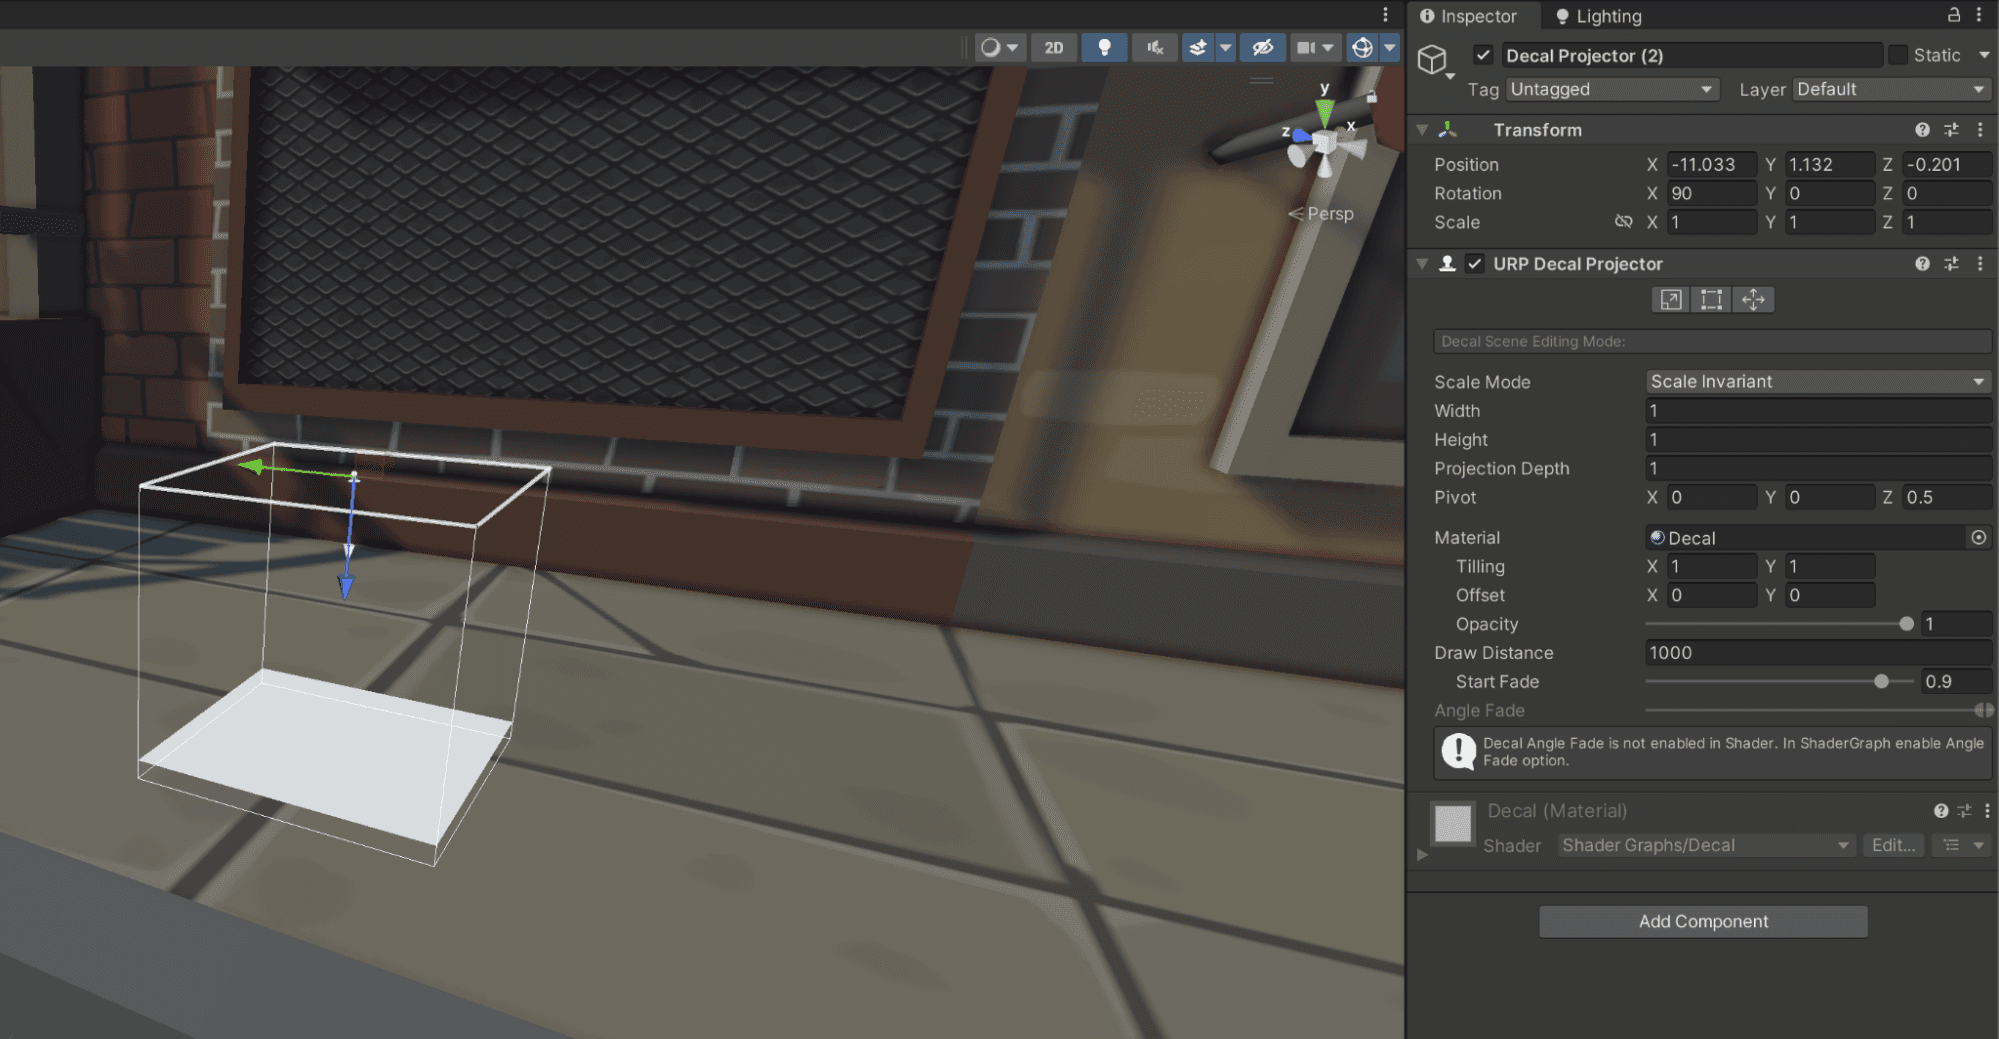The width and height of the screenshot is (1999, 1039).
Task: Open Shader dropdown showing Shader Graphs/Decal
Action: click(1705, 845)
